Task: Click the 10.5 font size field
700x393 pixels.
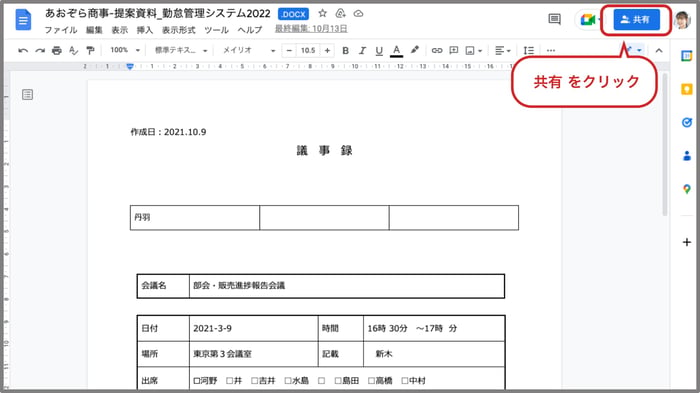Action: [x=308, y=50]
